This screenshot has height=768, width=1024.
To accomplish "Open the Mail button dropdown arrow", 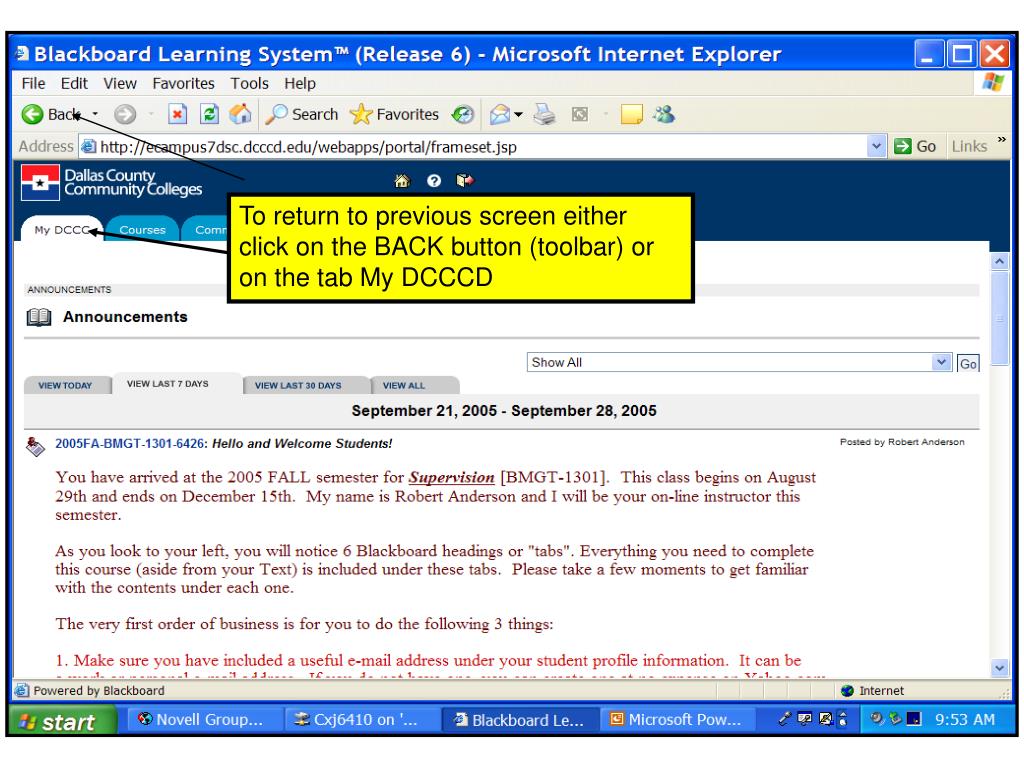I will point(519,114).
